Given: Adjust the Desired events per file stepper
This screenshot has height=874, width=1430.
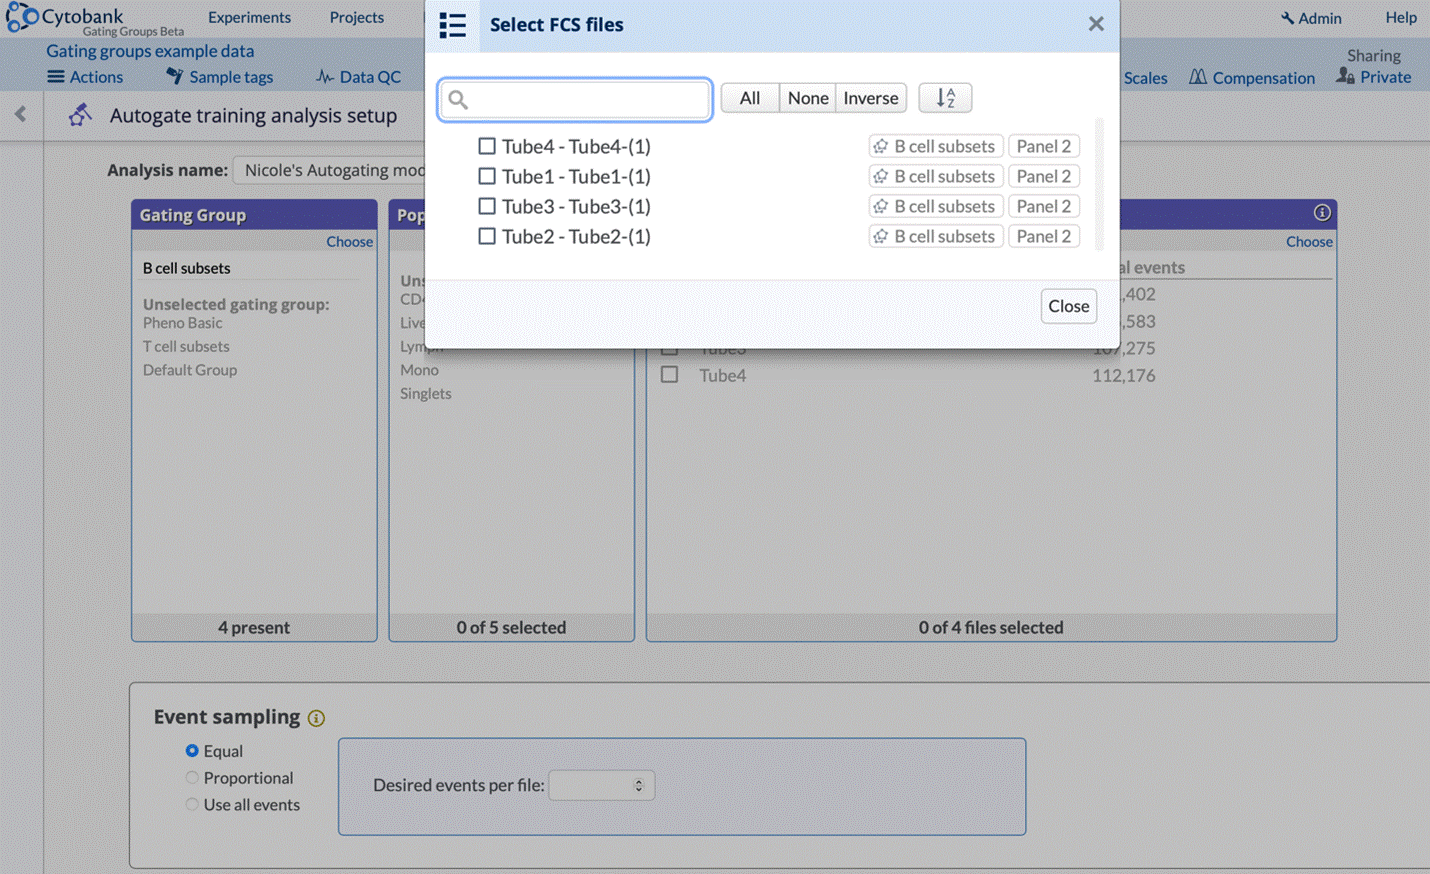Looking at the screenshot, I should [x=638, y=786].
